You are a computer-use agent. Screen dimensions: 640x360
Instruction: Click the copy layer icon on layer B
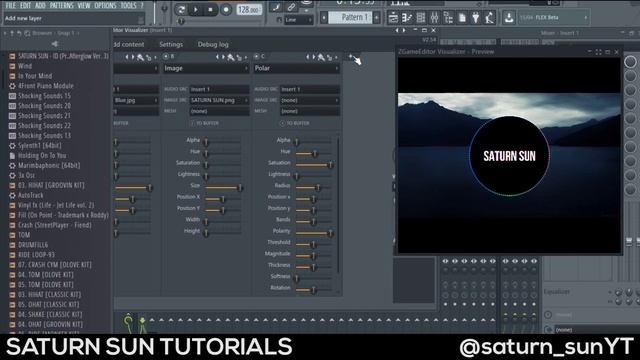239,58
